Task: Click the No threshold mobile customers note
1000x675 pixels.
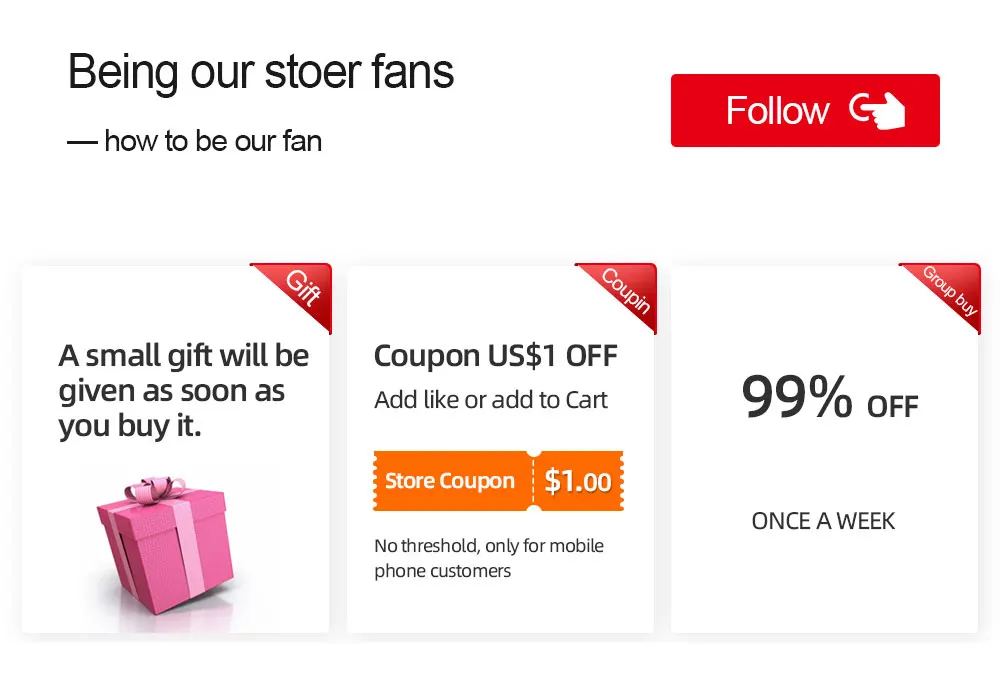Action: tap(489, 558)
